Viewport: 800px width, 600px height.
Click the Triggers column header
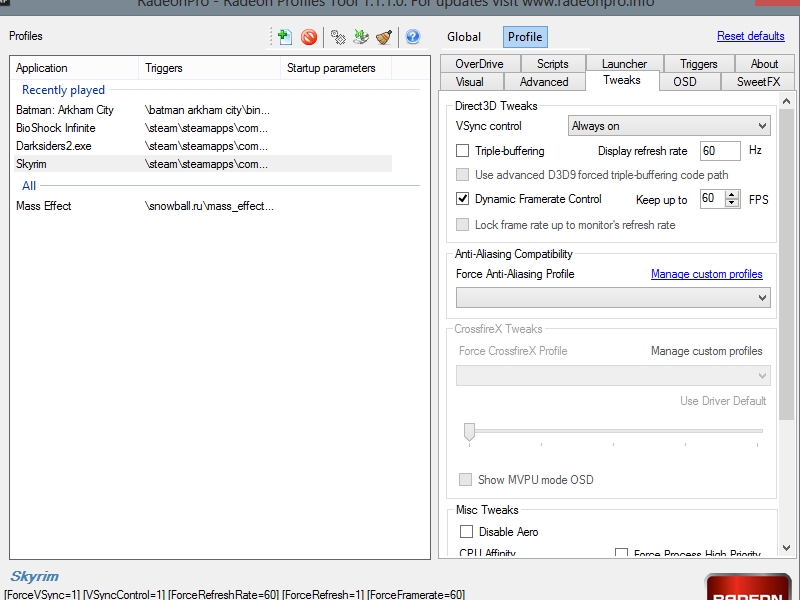[x=209, y=68]
